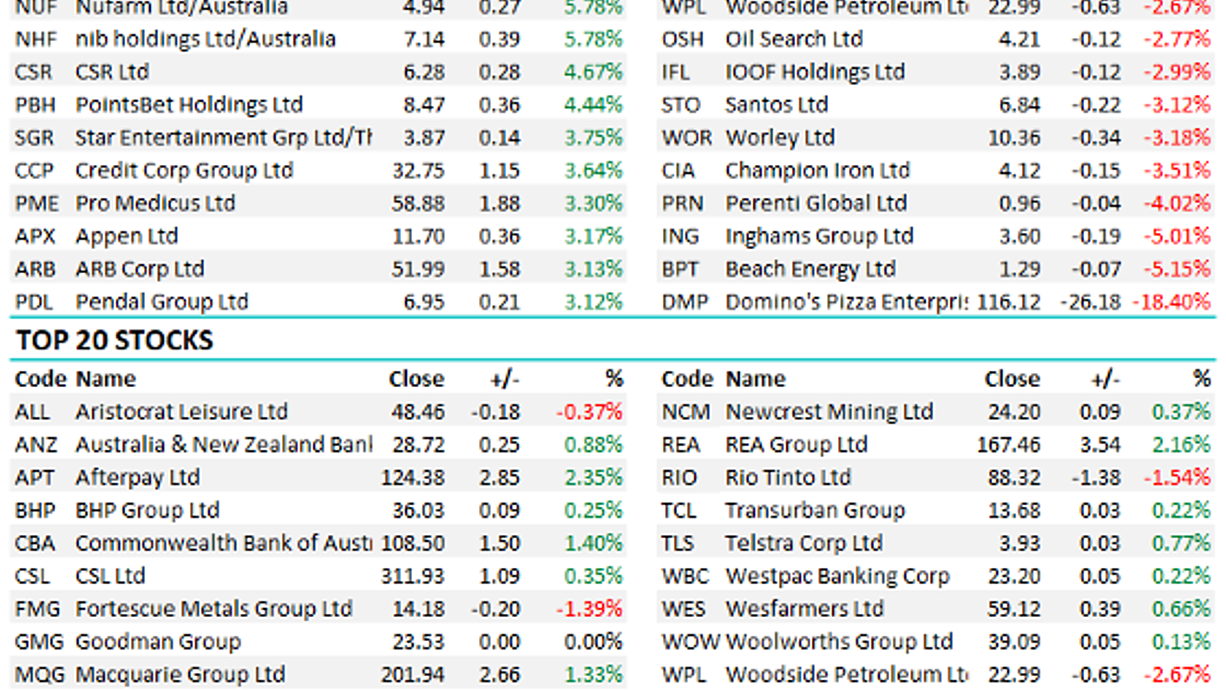This screenshot has width=1226, height=690.
Task: Select "Oil Search Ltd" company name
Action: pyautogui.click(x=794, y=40)
